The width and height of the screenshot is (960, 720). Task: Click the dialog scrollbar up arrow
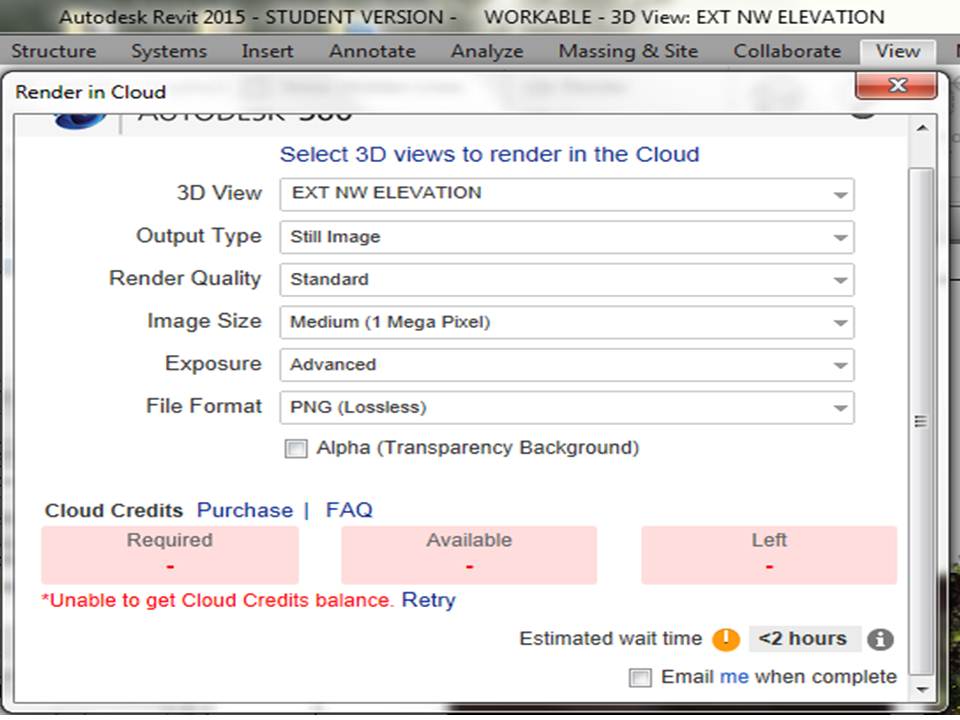tap(922, 129)
